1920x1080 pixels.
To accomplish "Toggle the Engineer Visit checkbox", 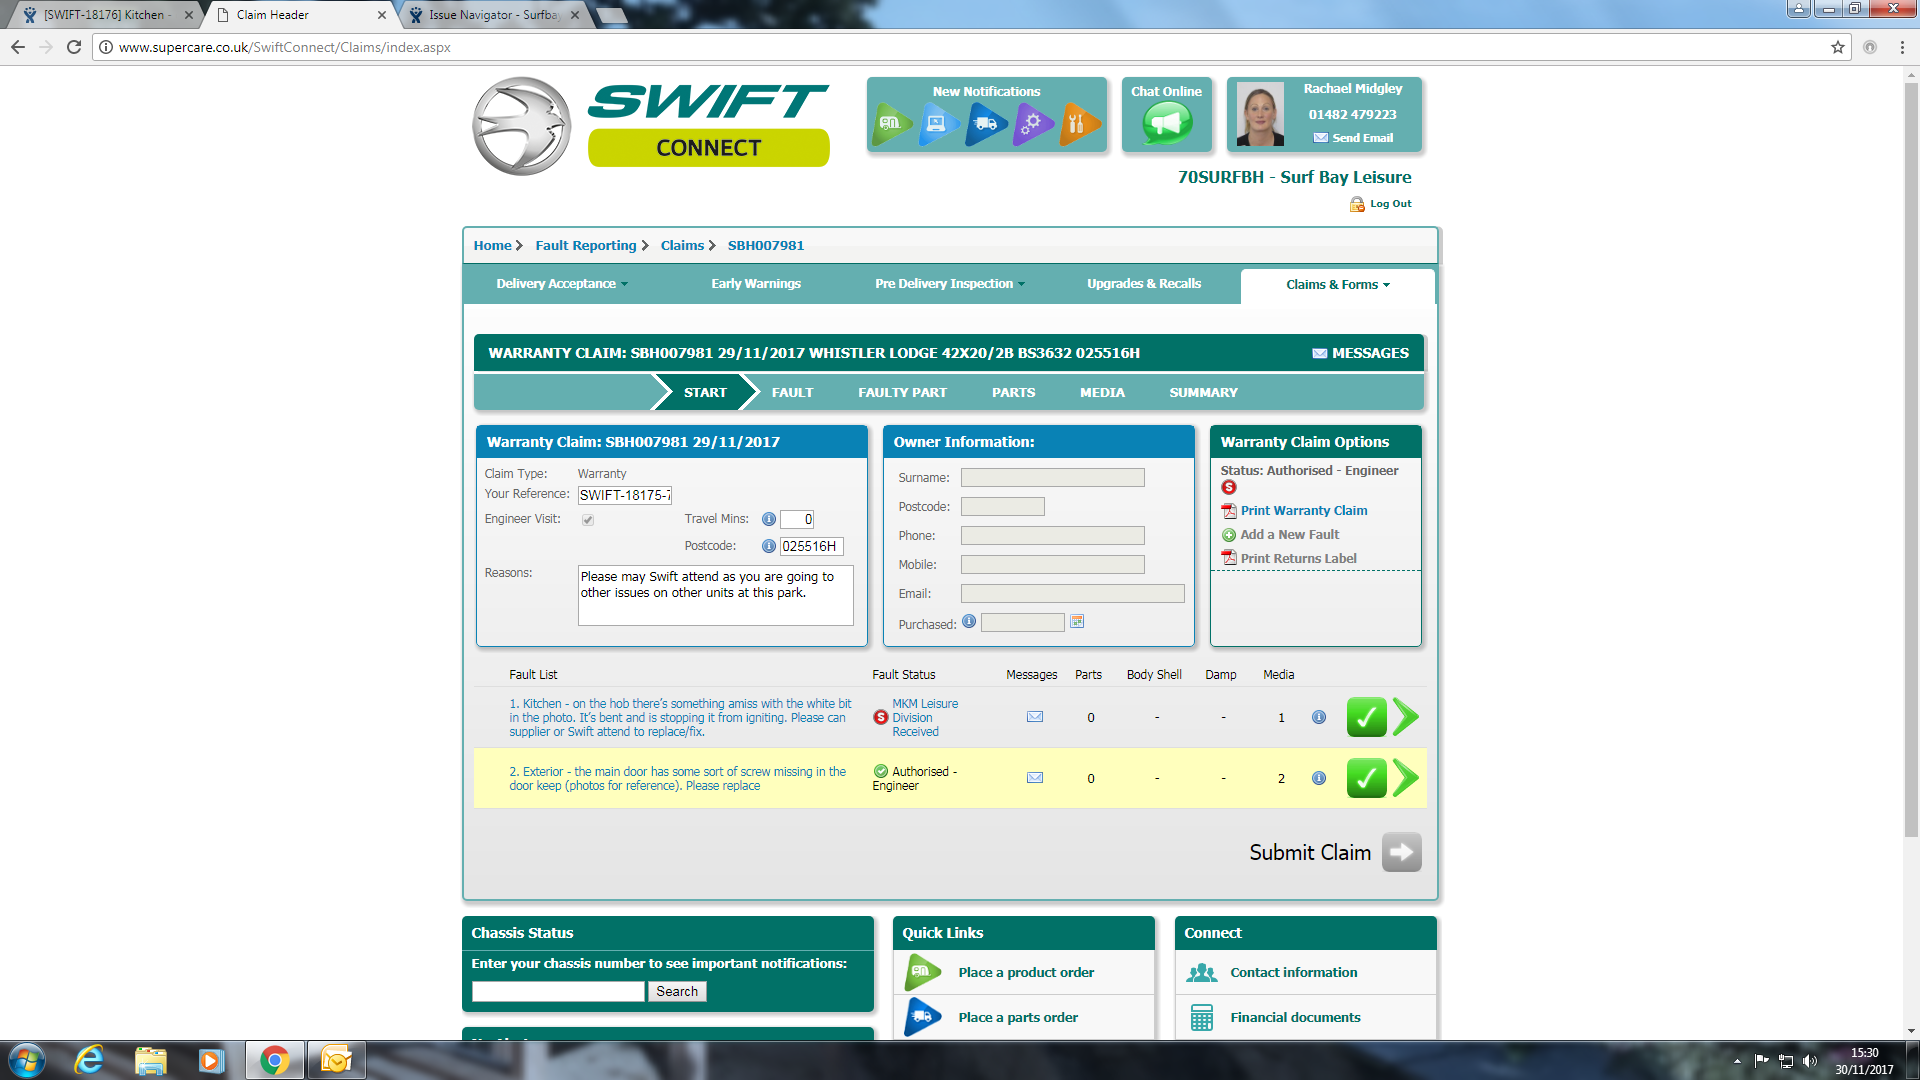I will 588,520.
